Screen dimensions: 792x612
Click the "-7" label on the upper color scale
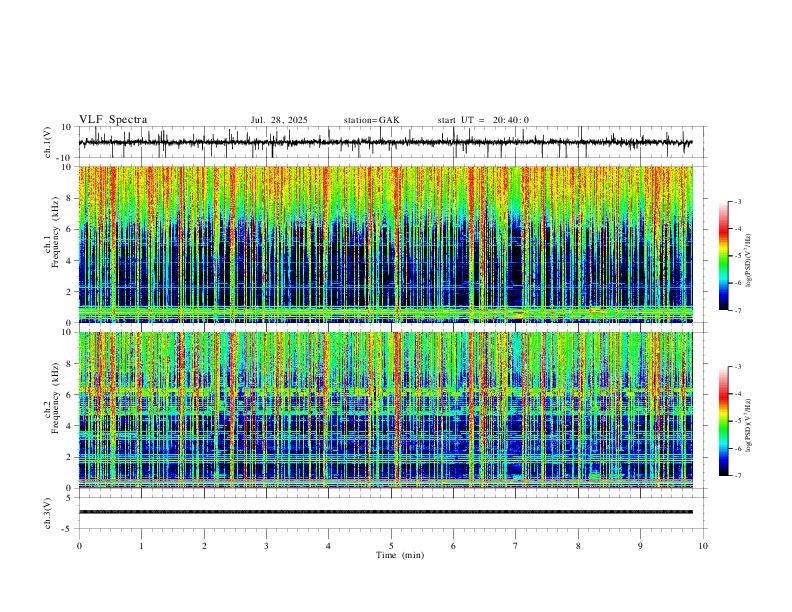738,311
